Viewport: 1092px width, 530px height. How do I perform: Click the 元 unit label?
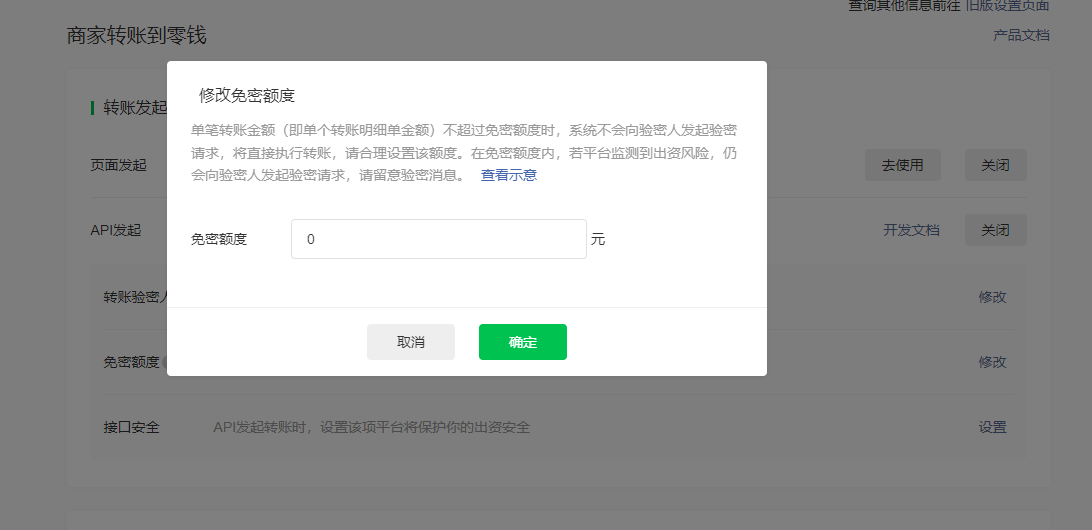click(x=598, y=240)
